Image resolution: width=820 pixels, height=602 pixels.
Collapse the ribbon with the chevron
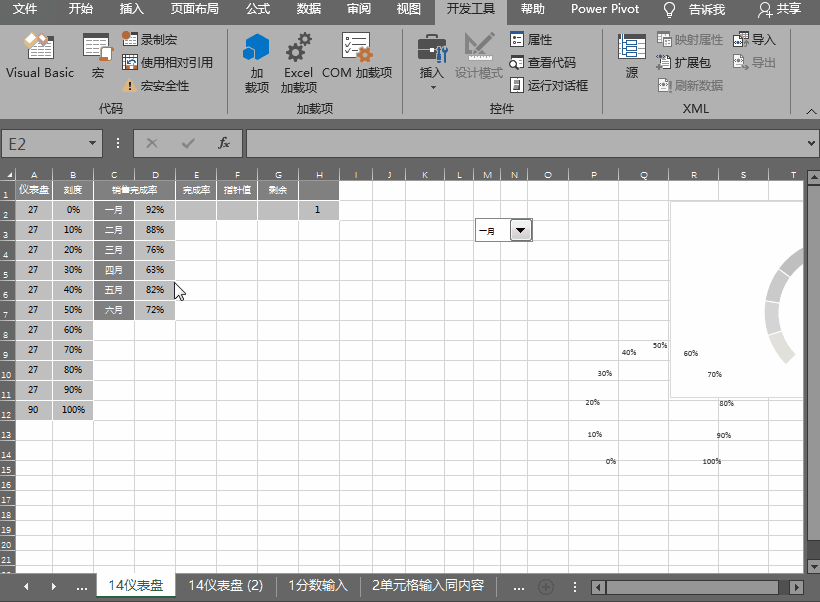point(811,111)
